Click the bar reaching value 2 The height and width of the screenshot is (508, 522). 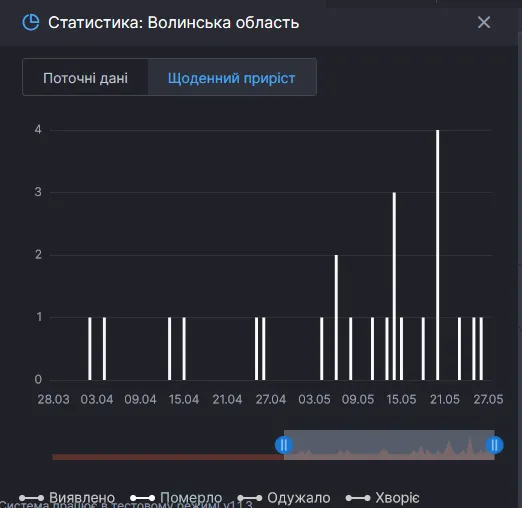pos(336,317)
